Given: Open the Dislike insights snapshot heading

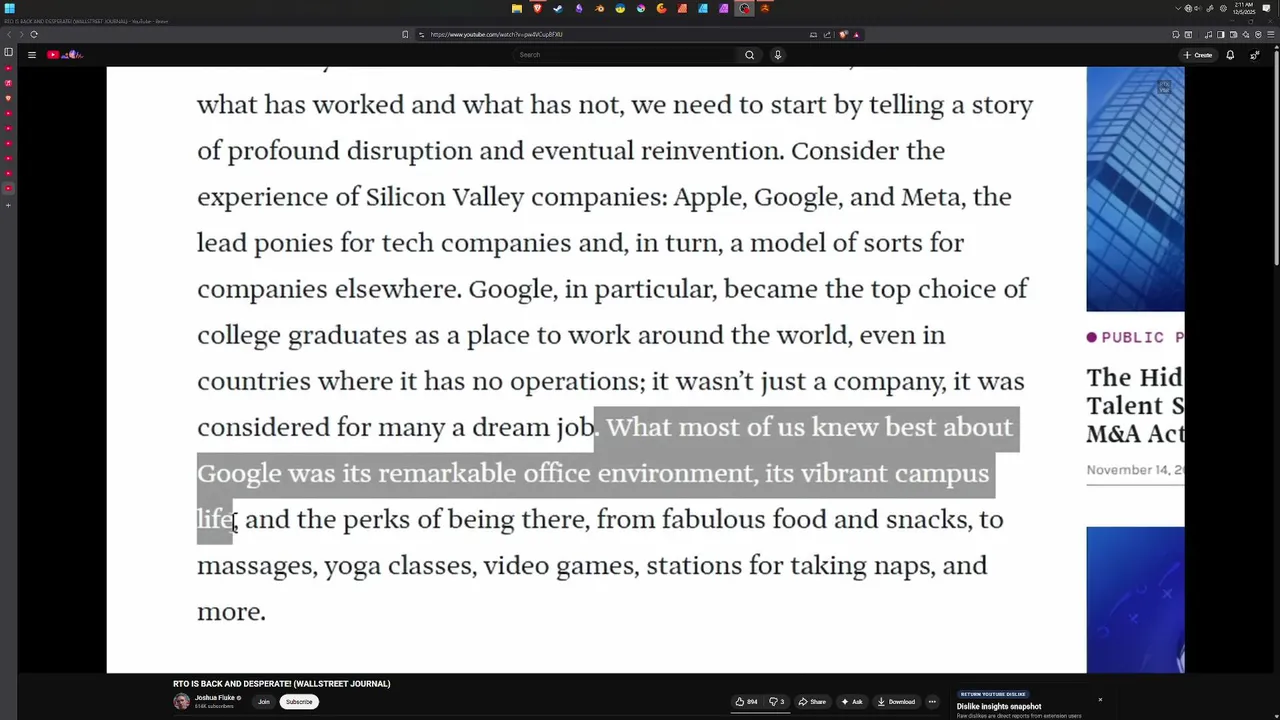Looking at the screenshot, I should (x=999, y=706).
